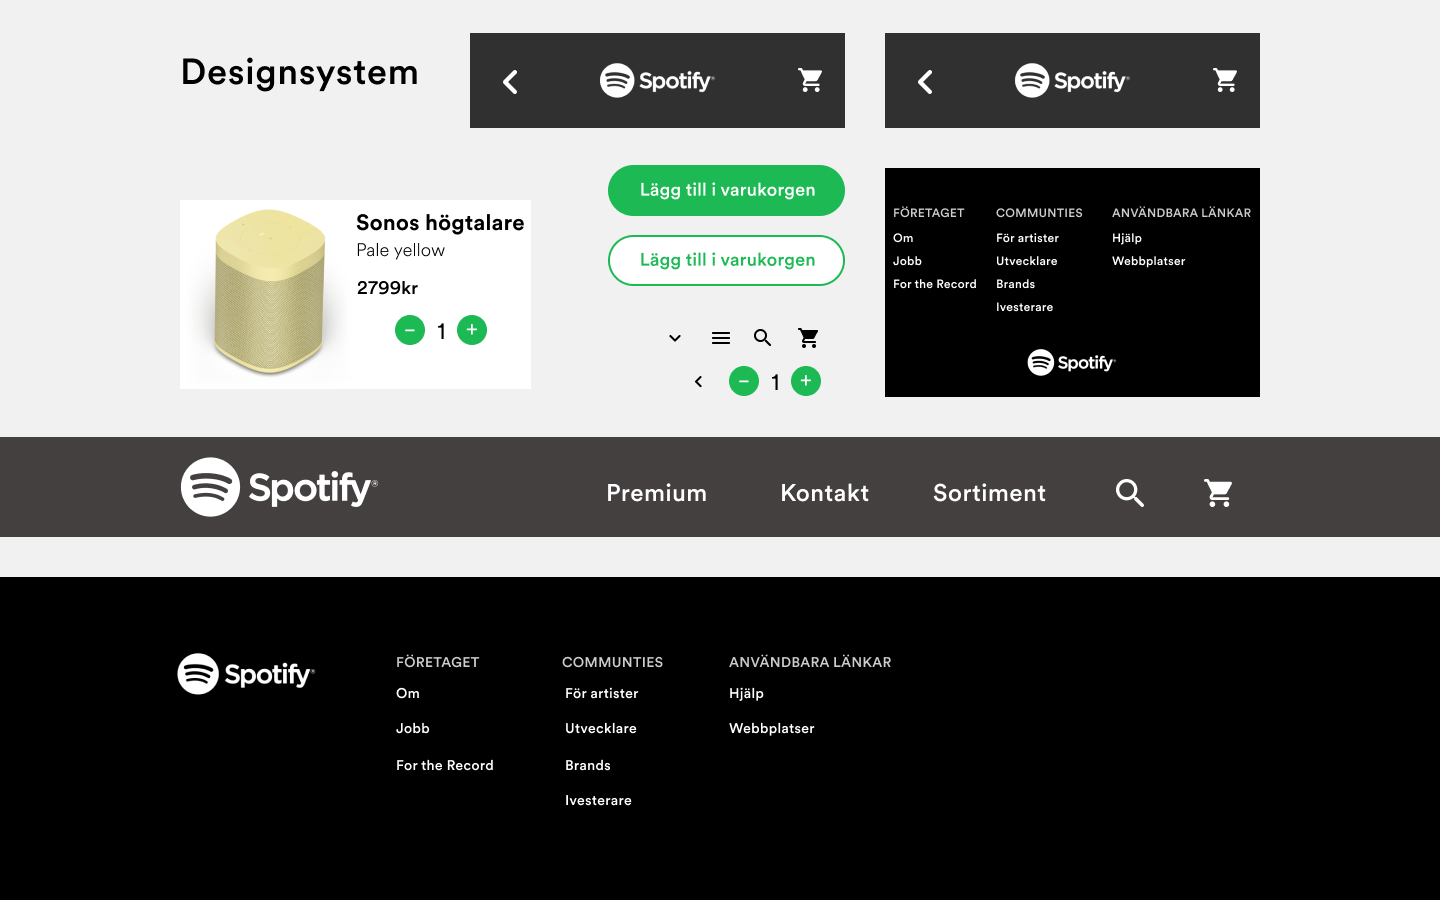Click filled green Lägg till i varukorgen button
This screenshot has width=1440, height=900.
coord(726,190)
